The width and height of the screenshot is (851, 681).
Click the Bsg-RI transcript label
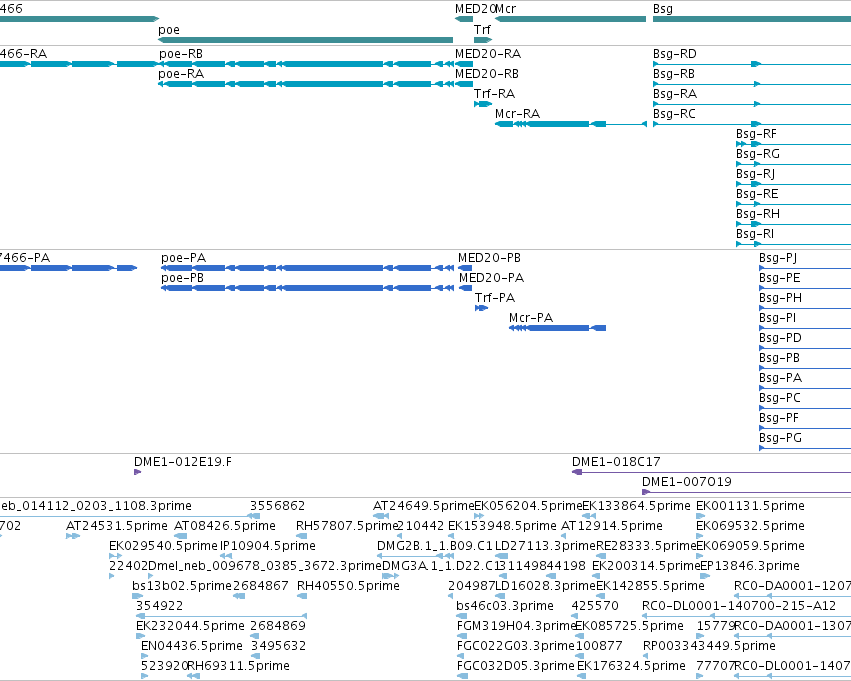click(x=755, y=234)
